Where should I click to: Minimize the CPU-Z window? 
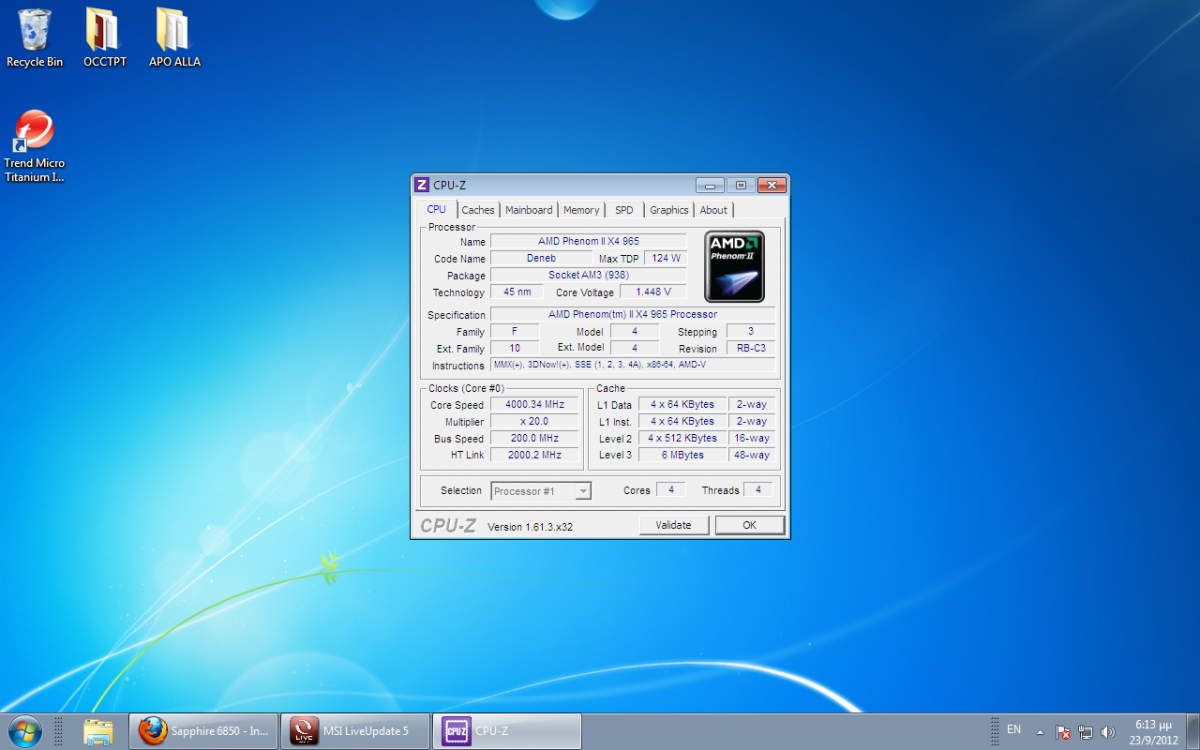711,185
